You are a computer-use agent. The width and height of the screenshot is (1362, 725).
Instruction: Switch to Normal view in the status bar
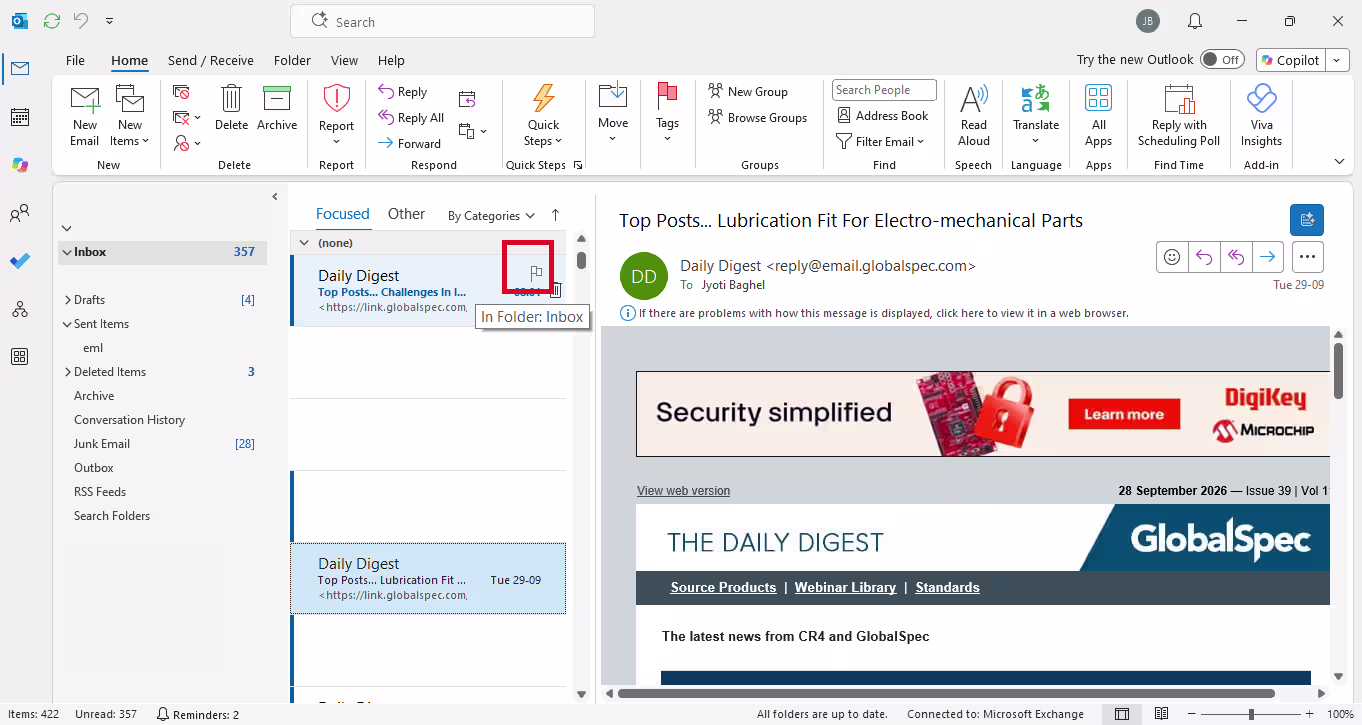[1122, 714]
